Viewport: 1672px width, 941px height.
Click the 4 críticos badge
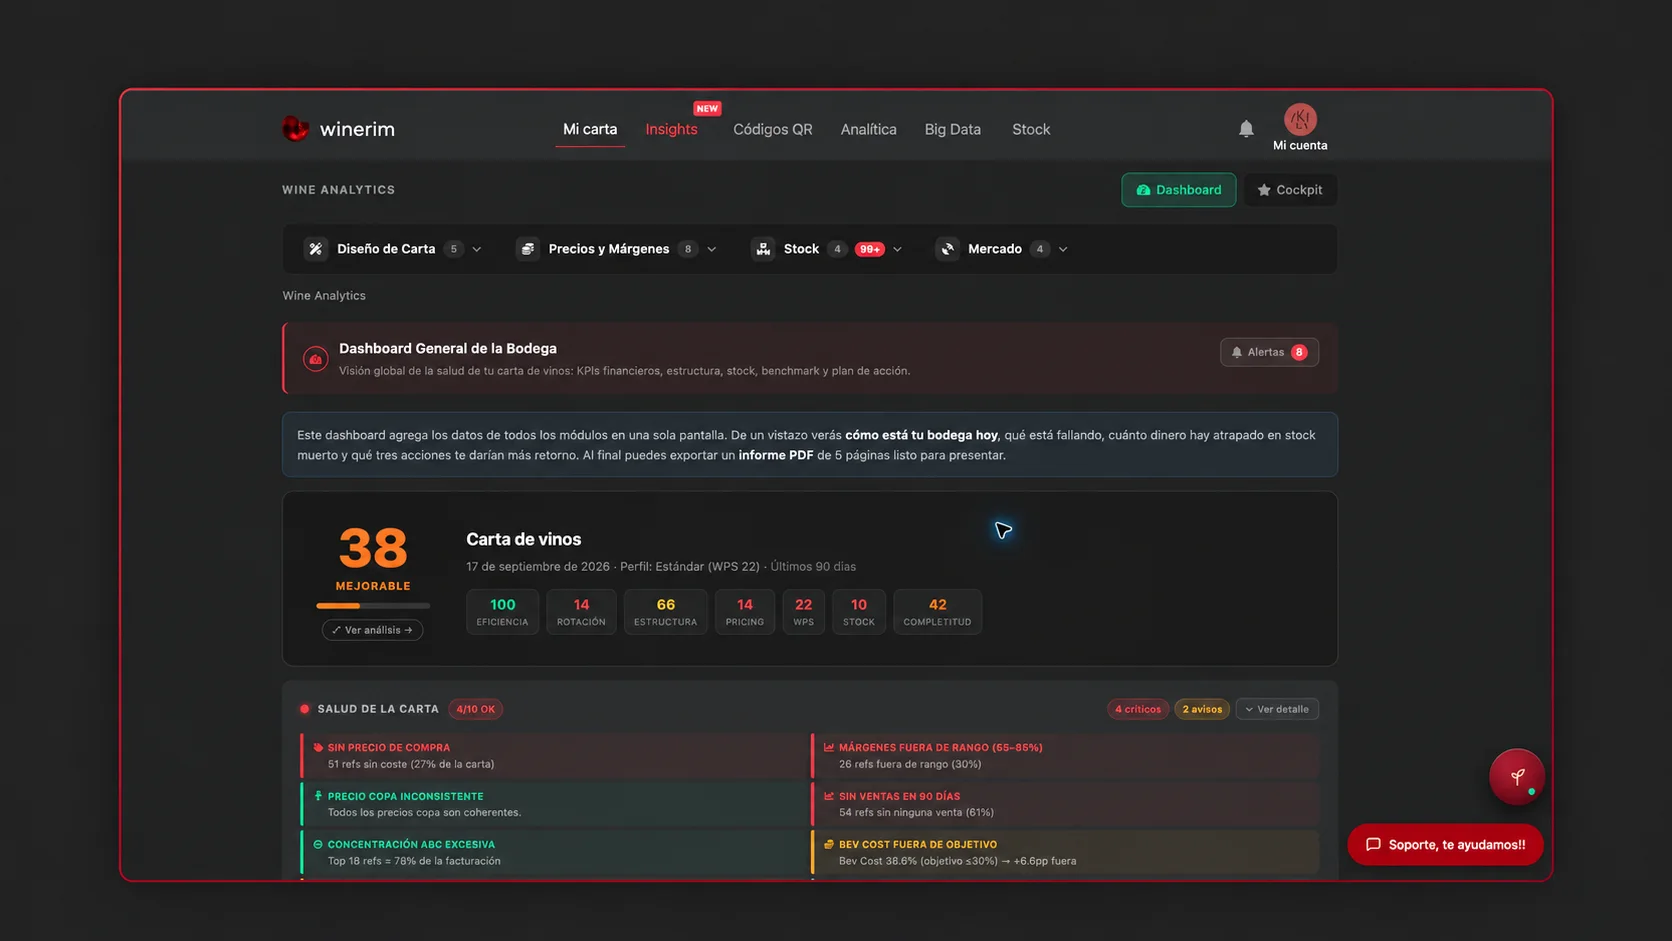[1138, 709]
